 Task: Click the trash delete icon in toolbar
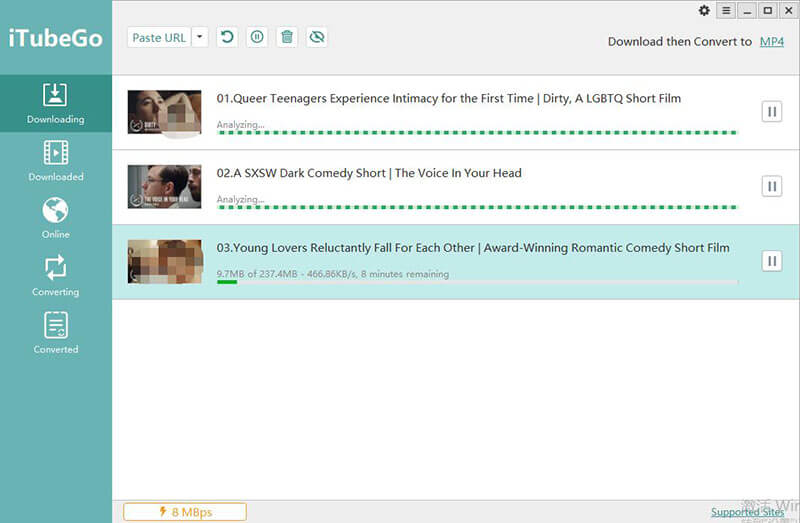[x=287, y=37]
